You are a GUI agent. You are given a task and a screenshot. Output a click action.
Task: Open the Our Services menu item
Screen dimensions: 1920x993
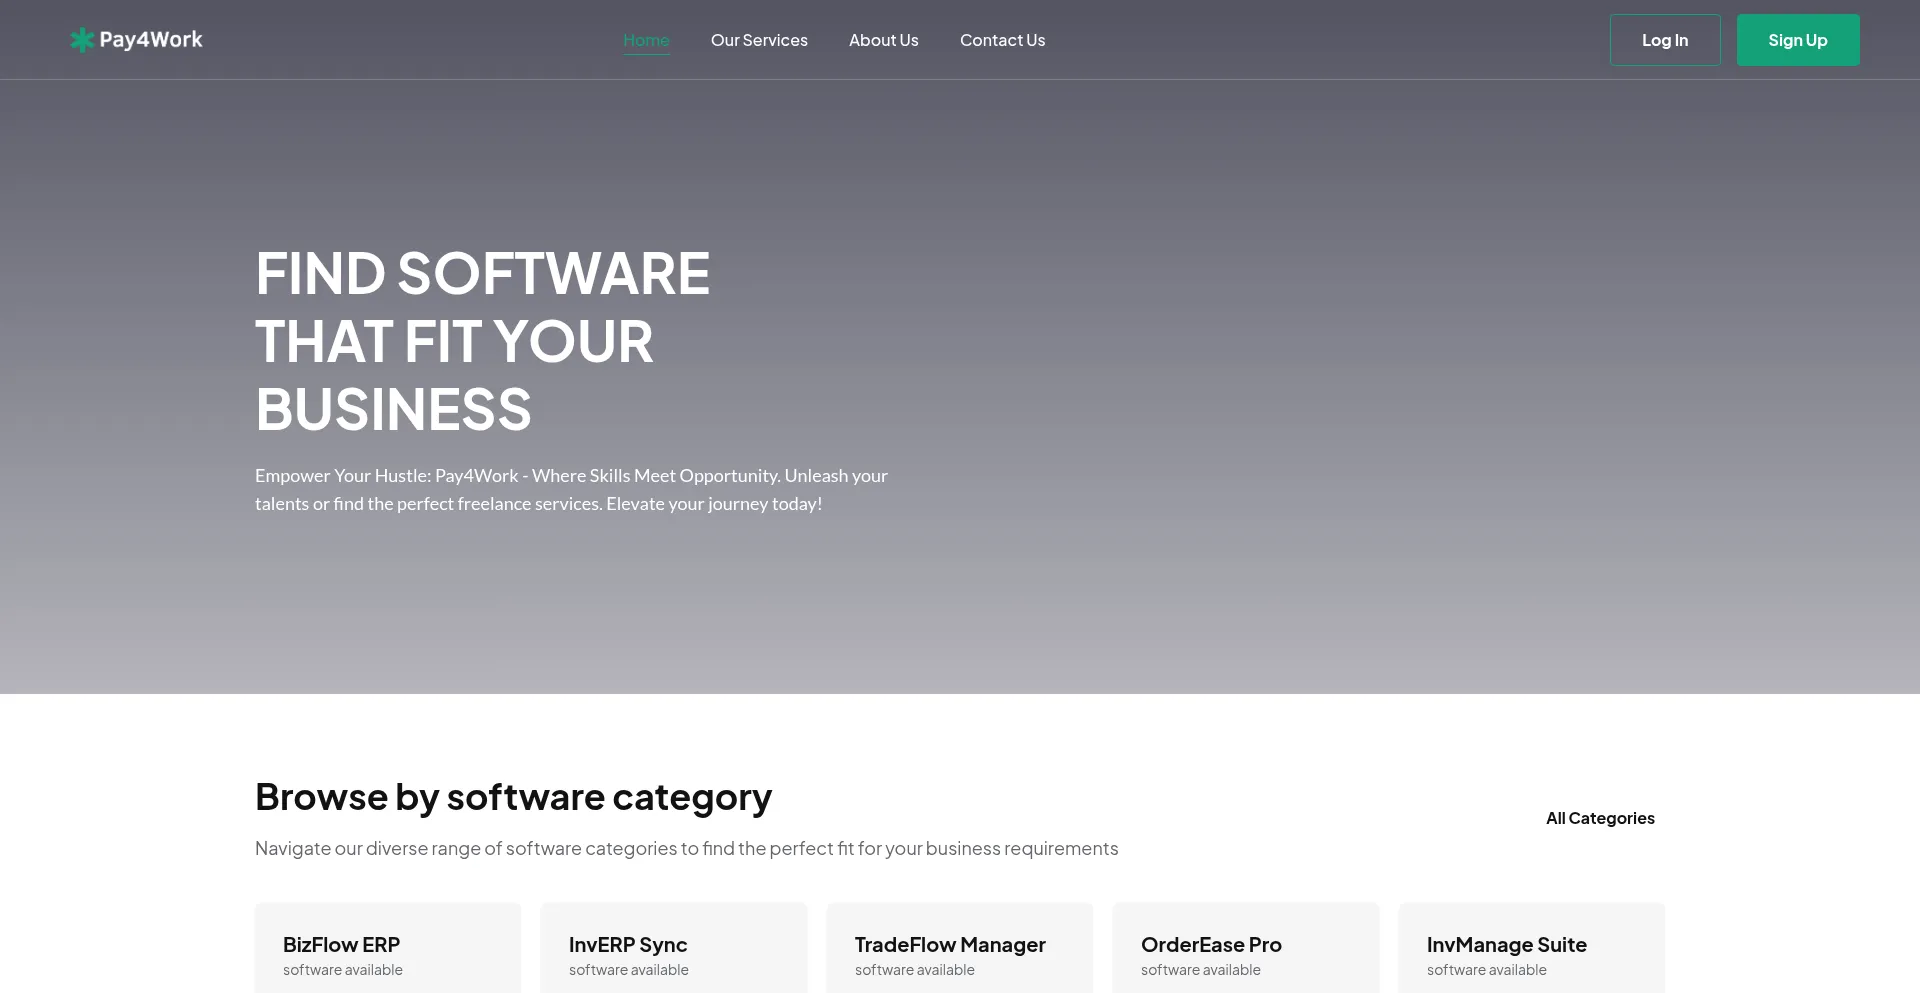coord(759,40)
